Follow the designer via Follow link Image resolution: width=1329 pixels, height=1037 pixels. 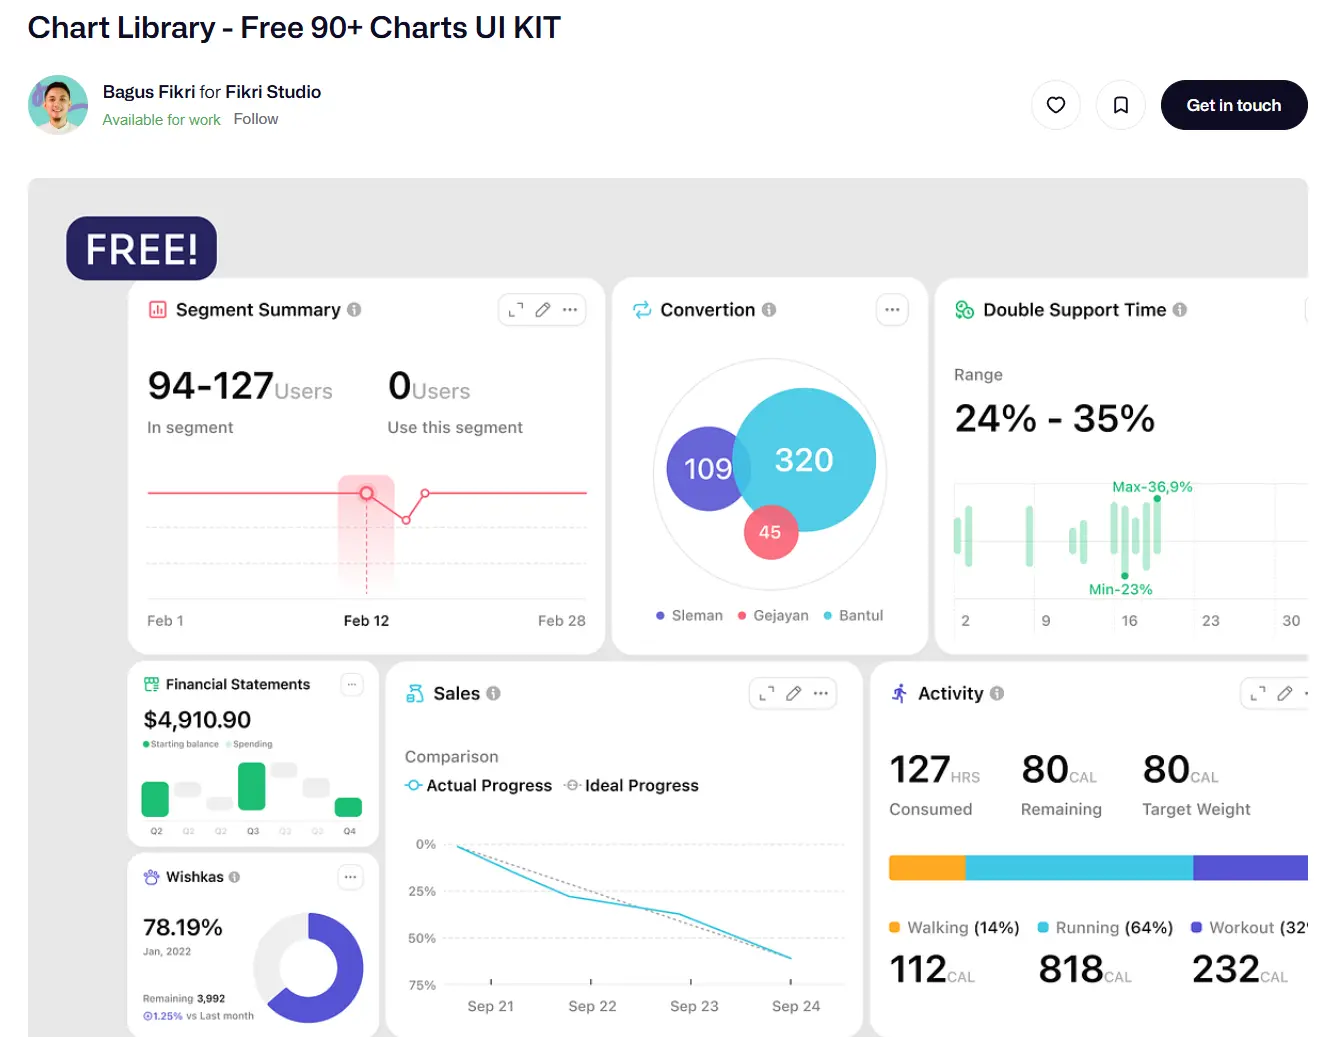tap(256, 119)
